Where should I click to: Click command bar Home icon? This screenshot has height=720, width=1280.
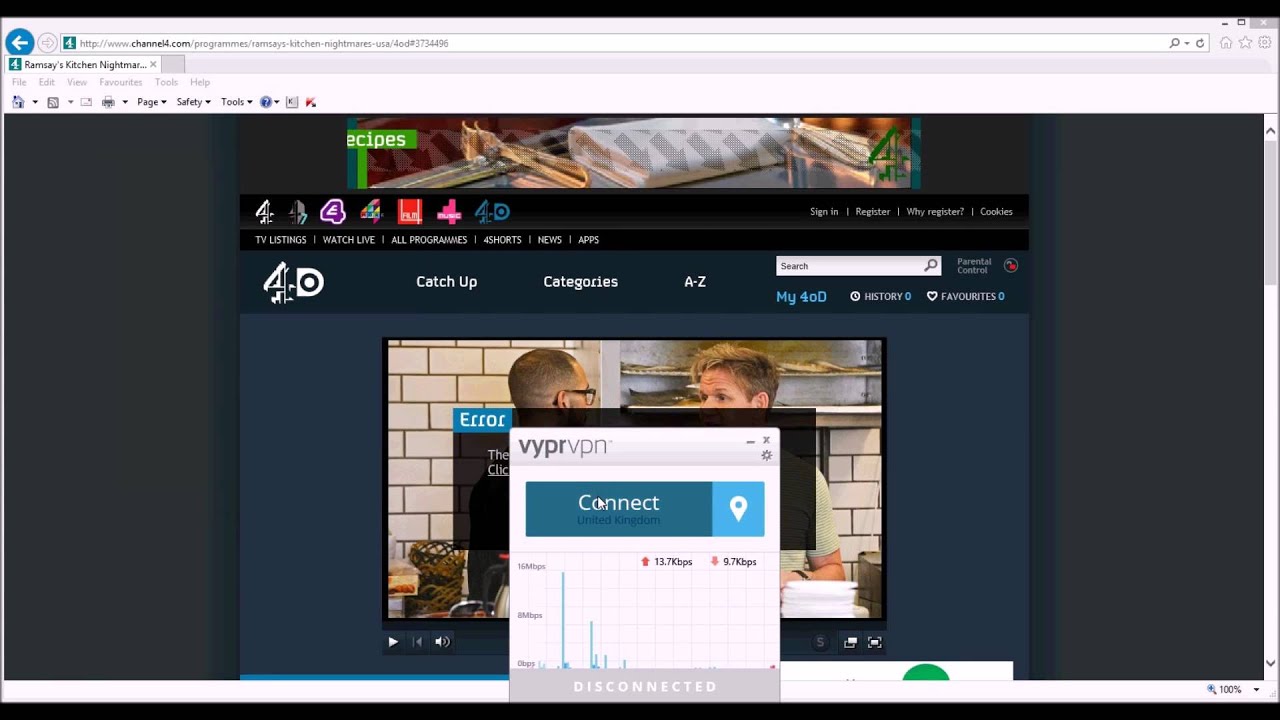18,102
